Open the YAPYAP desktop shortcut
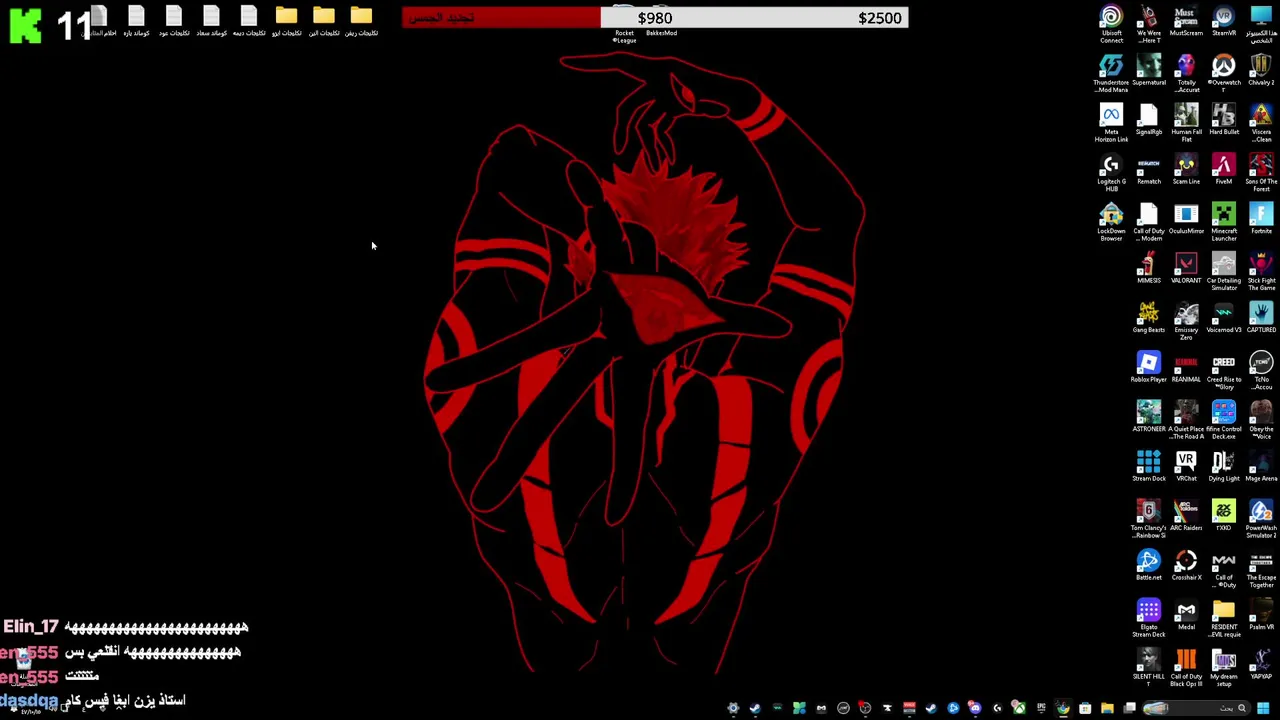 (x=1261, y=665)
